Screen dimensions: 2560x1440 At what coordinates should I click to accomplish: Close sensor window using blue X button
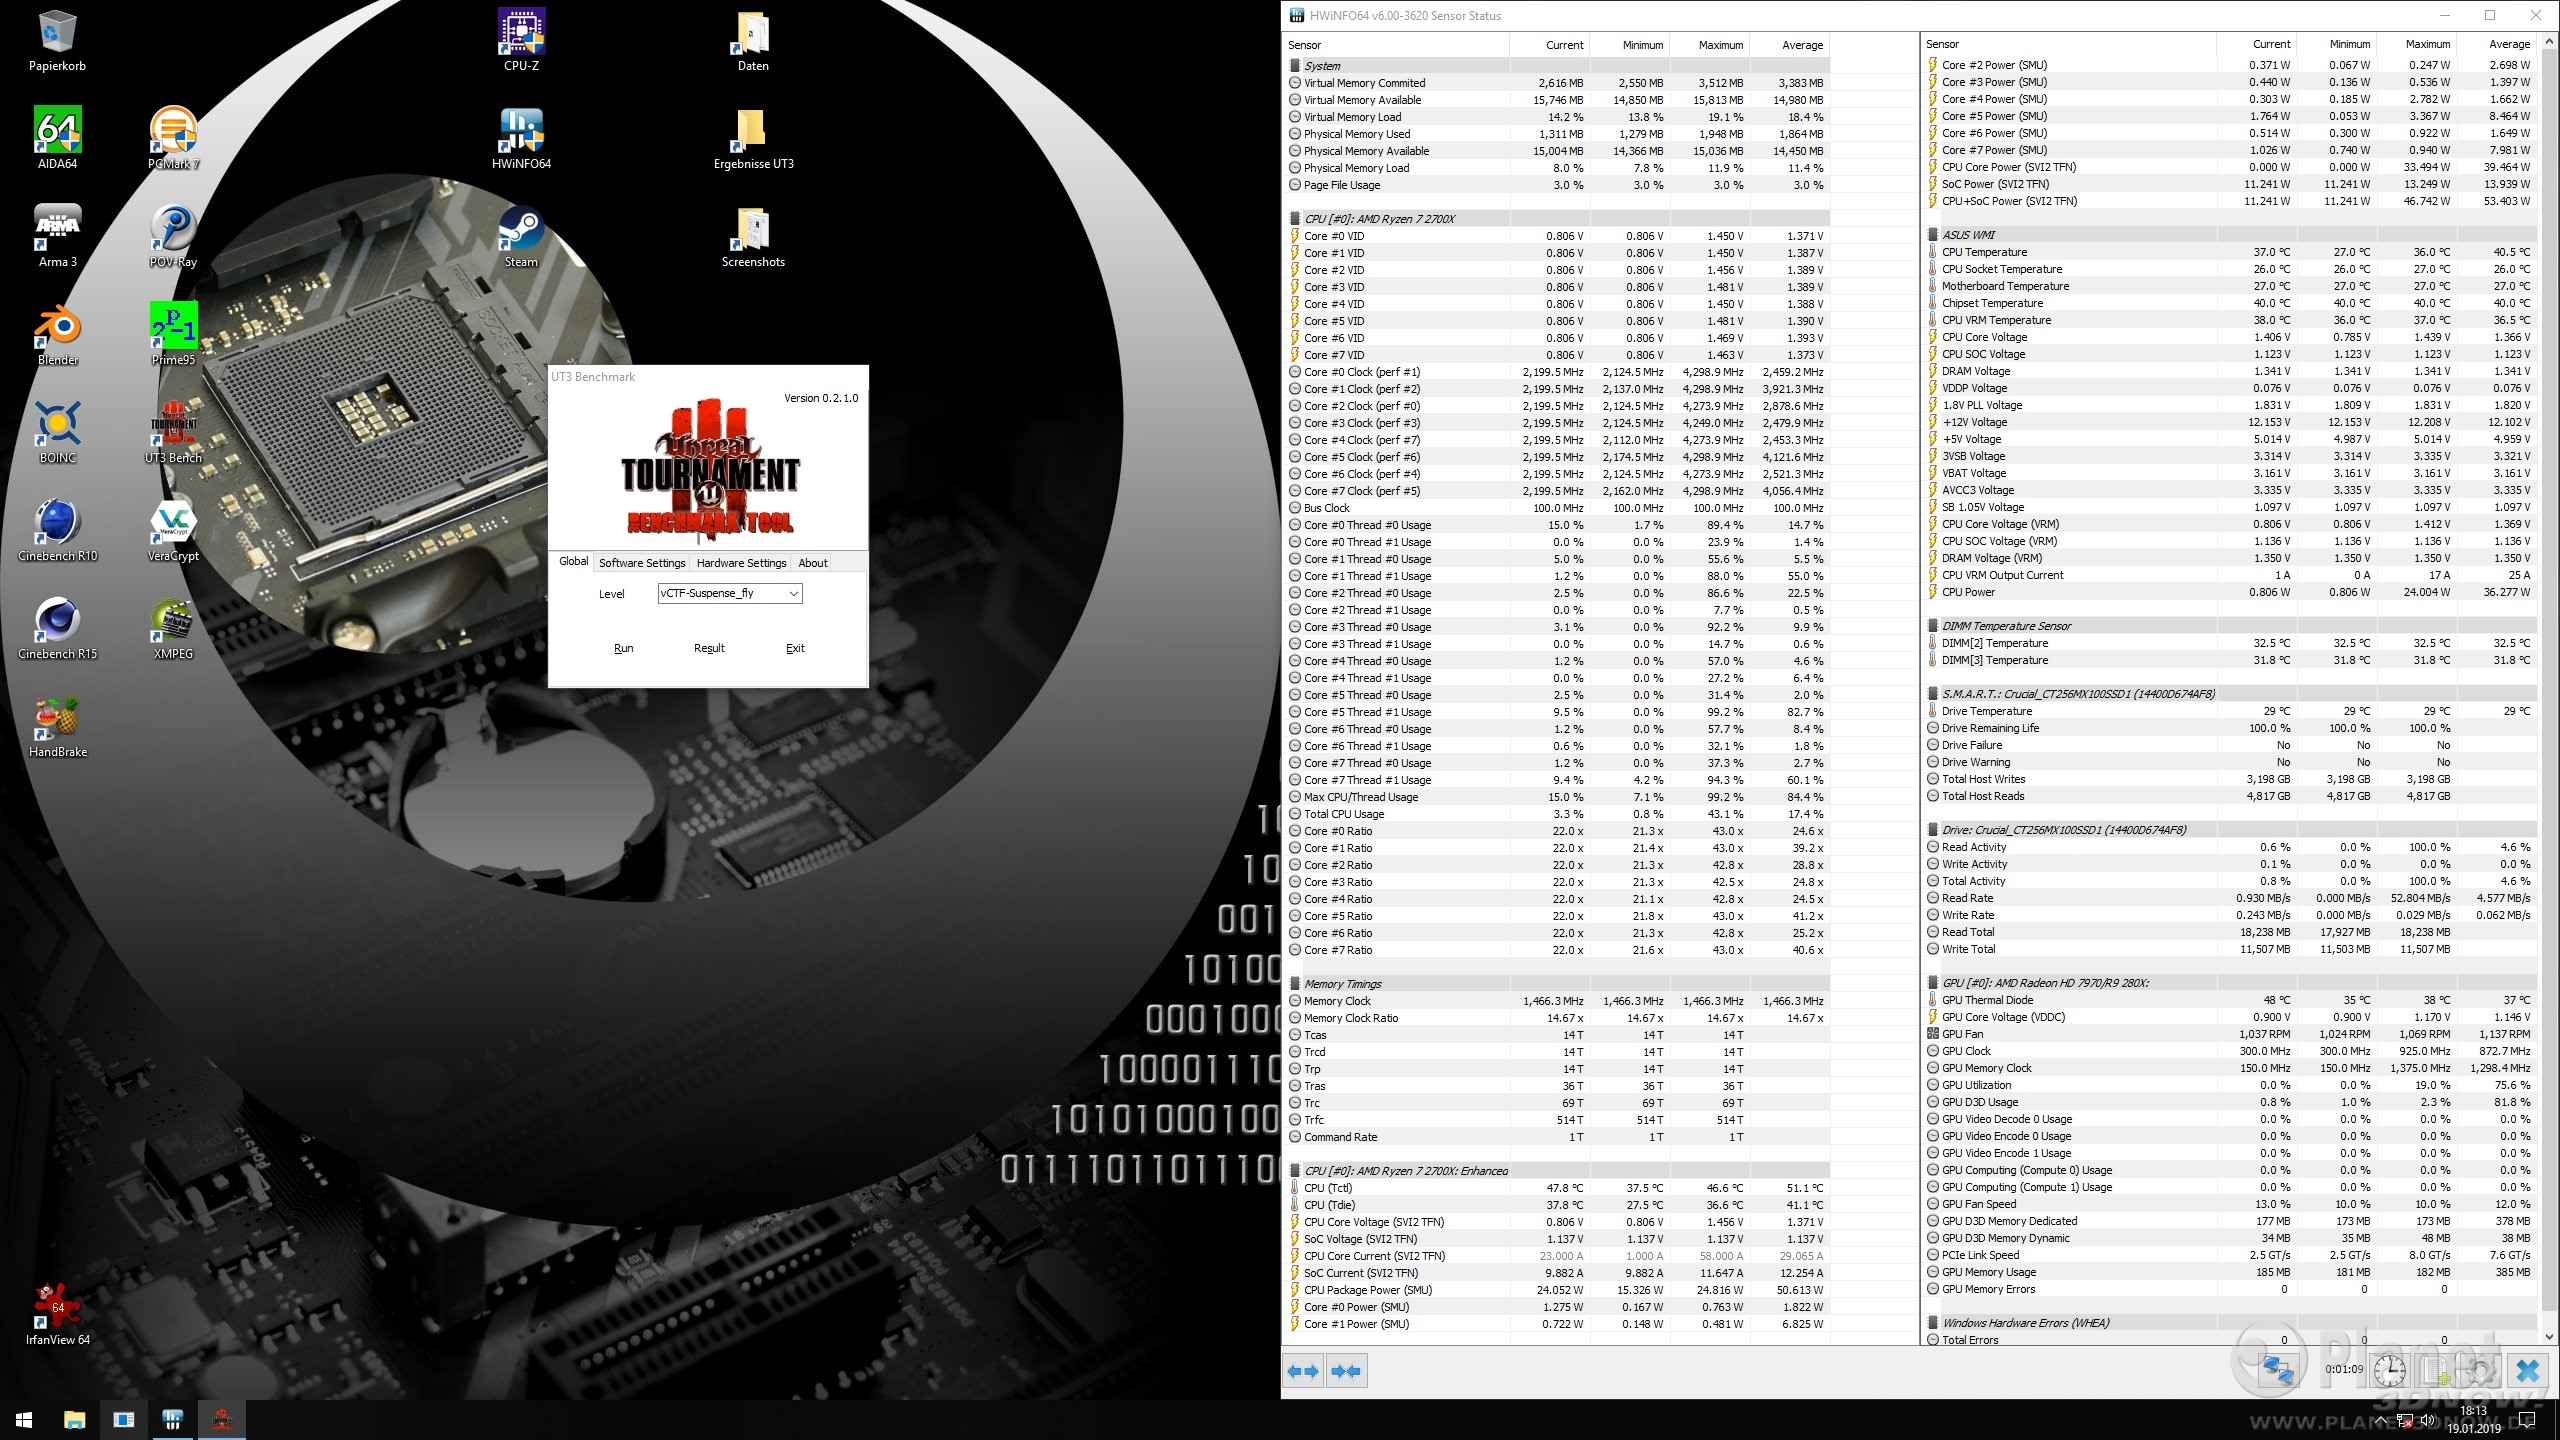click(2527, 1371)
